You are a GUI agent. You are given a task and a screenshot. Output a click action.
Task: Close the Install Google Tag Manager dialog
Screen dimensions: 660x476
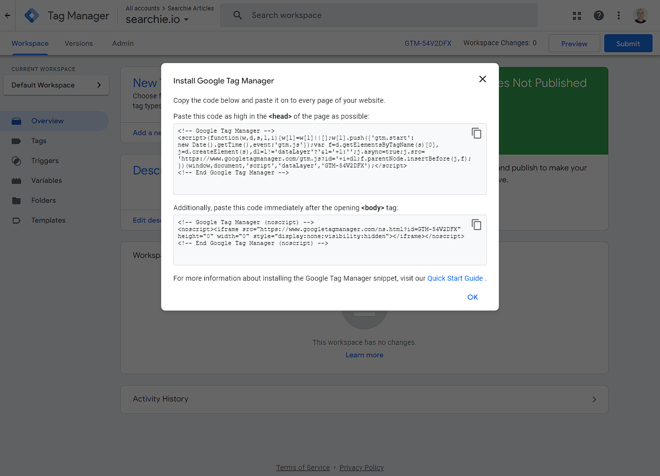(482, 79)
